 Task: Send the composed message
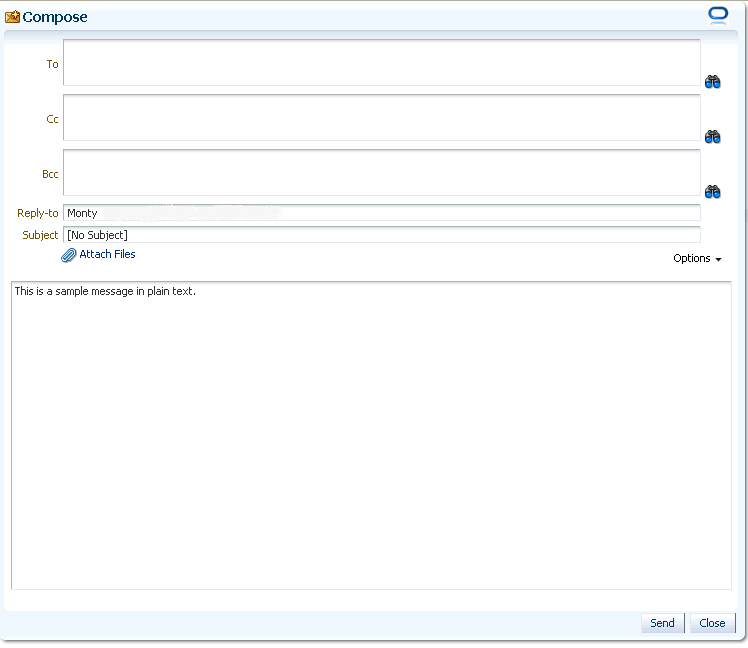662,623
